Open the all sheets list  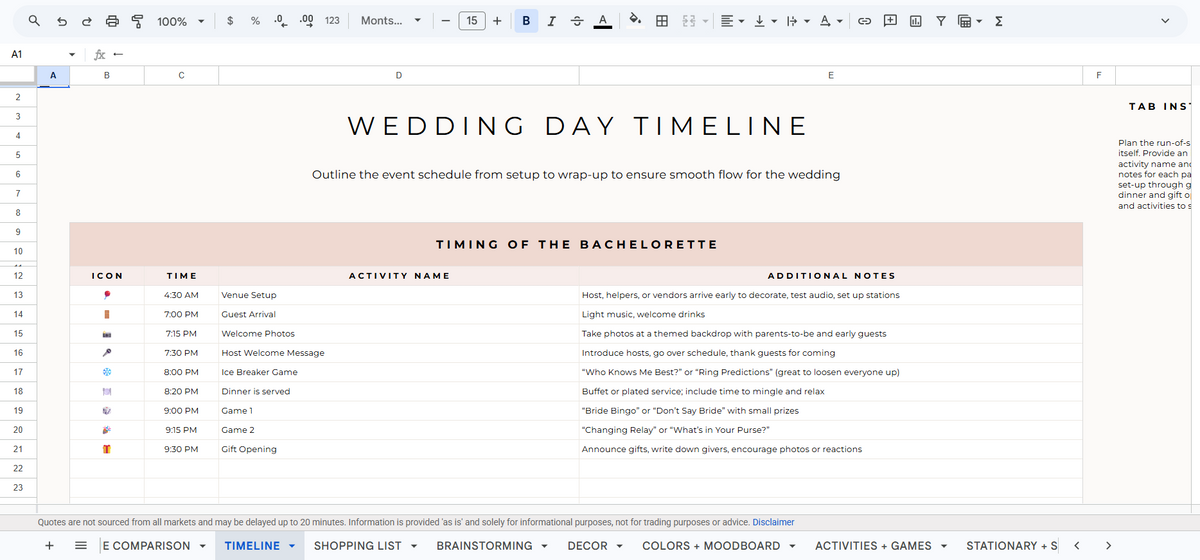[x=81, y=546]
